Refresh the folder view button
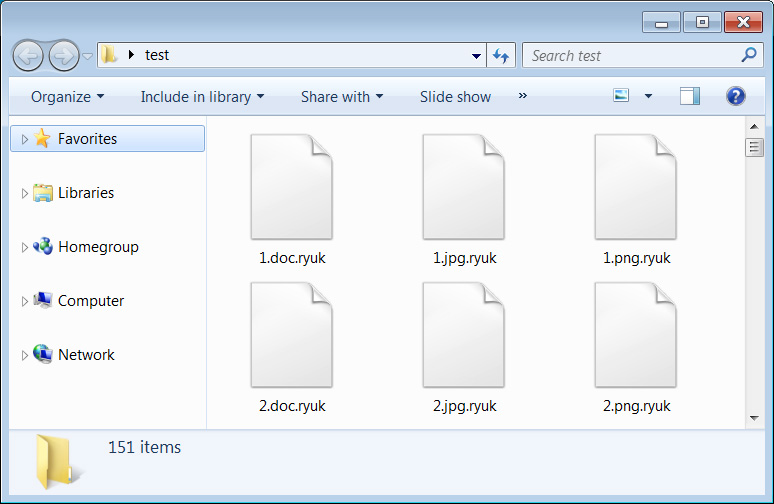 [501, 56]
